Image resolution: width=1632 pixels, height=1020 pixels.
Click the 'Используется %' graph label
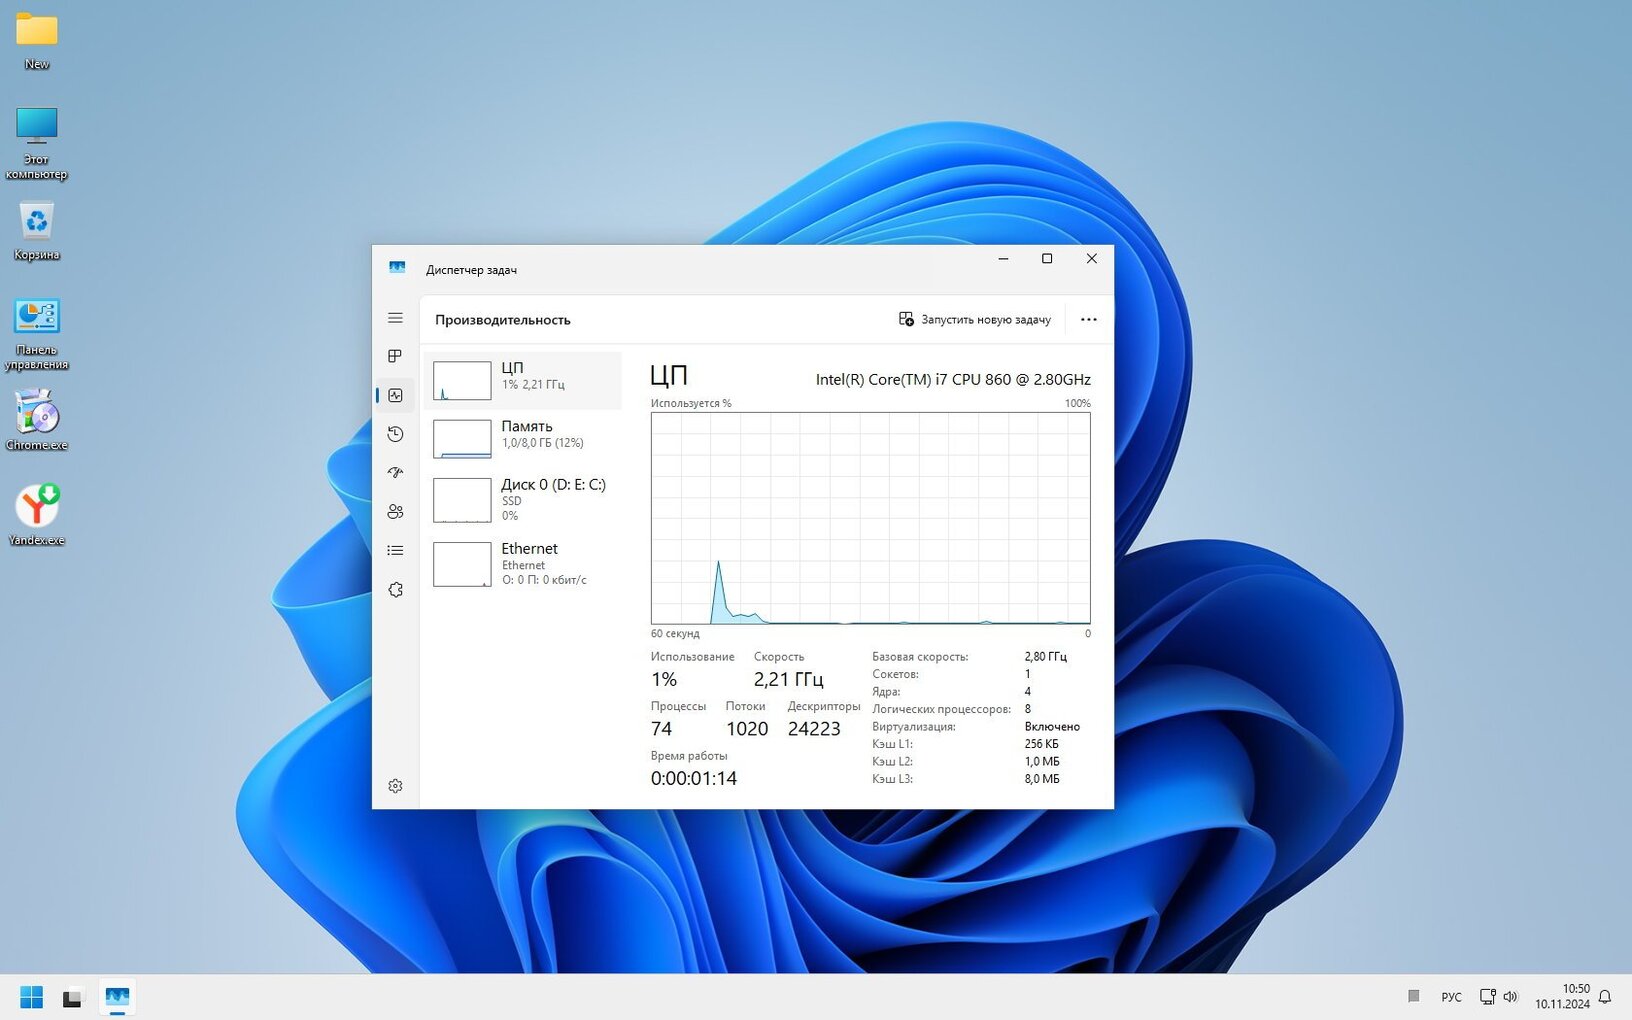tap(691, 403)
